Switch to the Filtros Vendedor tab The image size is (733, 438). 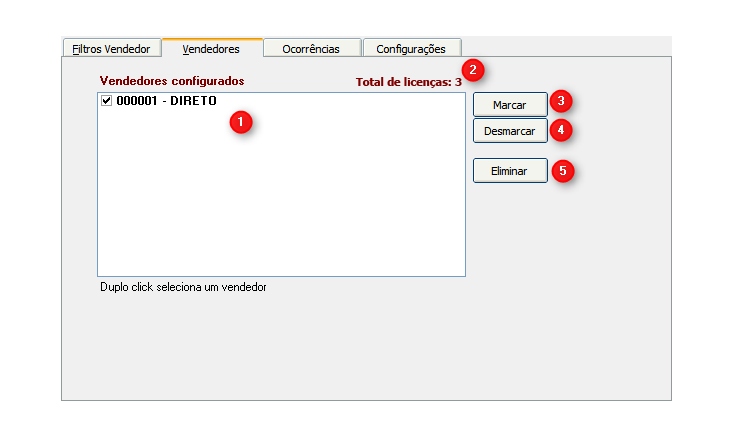[x=112, y=49]
